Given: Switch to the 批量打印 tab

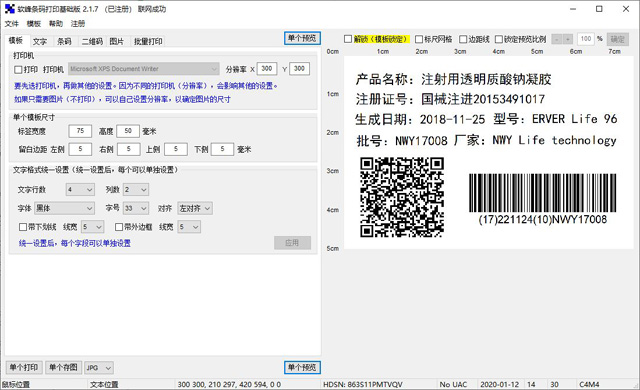Looking at the screenshot, I should click(x=148, y=41).
